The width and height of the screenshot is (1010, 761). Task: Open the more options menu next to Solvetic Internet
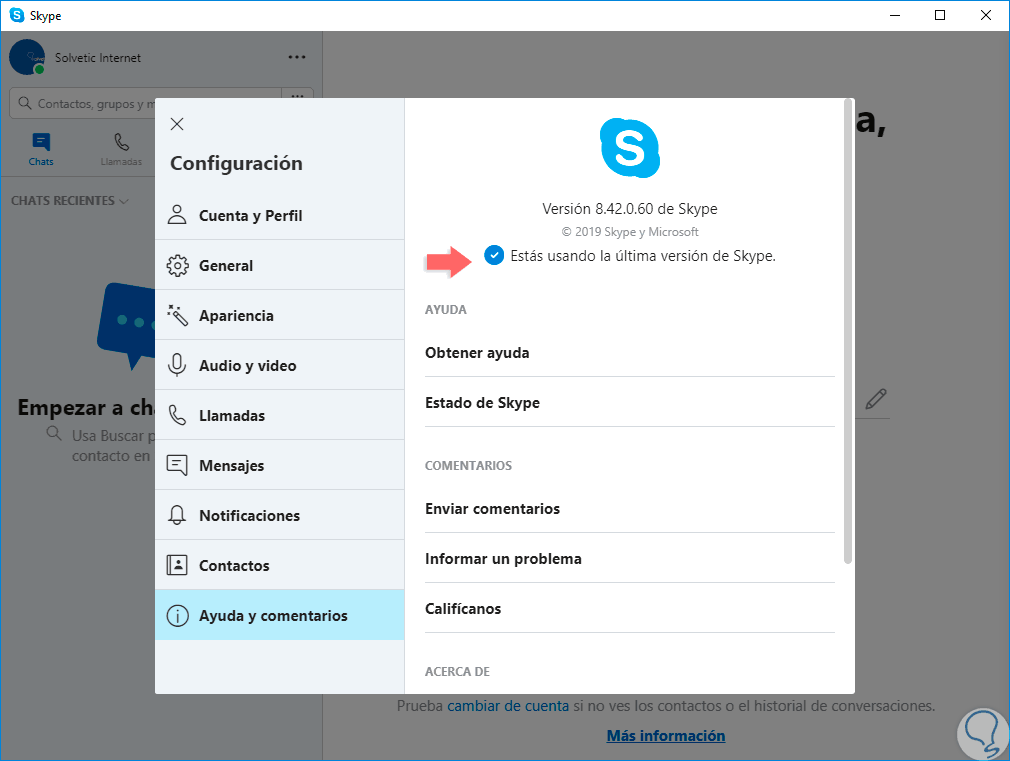click(297, 57)
